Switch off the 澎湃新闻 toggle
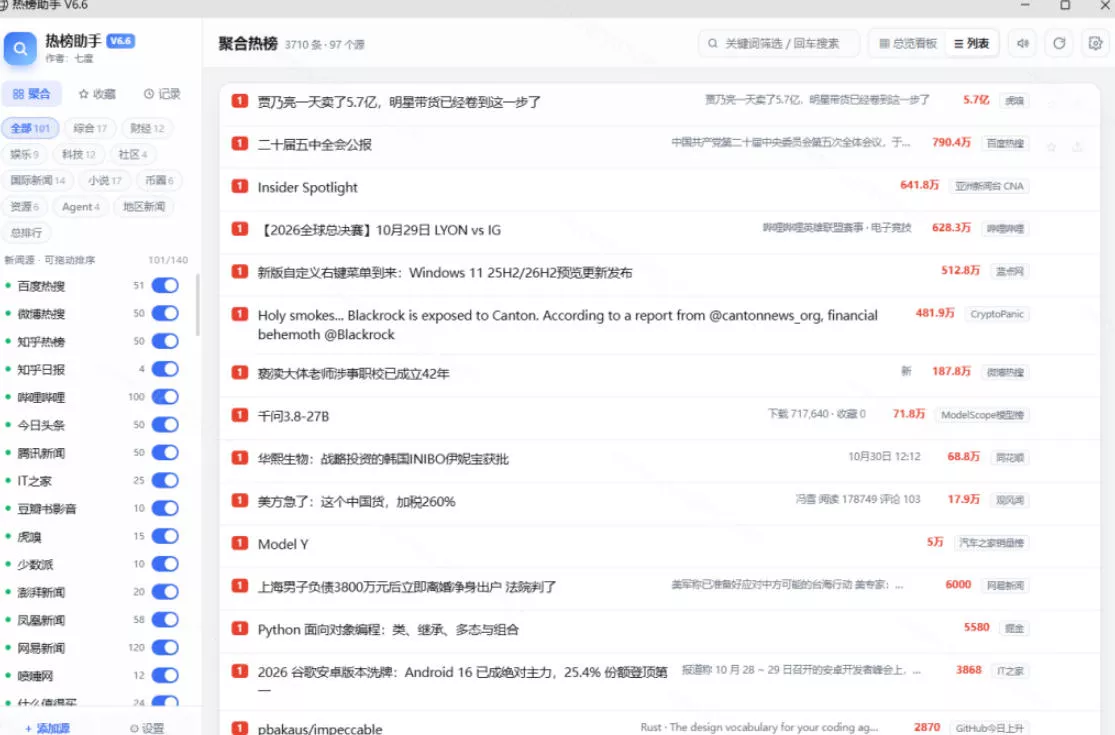 [165, 591]
